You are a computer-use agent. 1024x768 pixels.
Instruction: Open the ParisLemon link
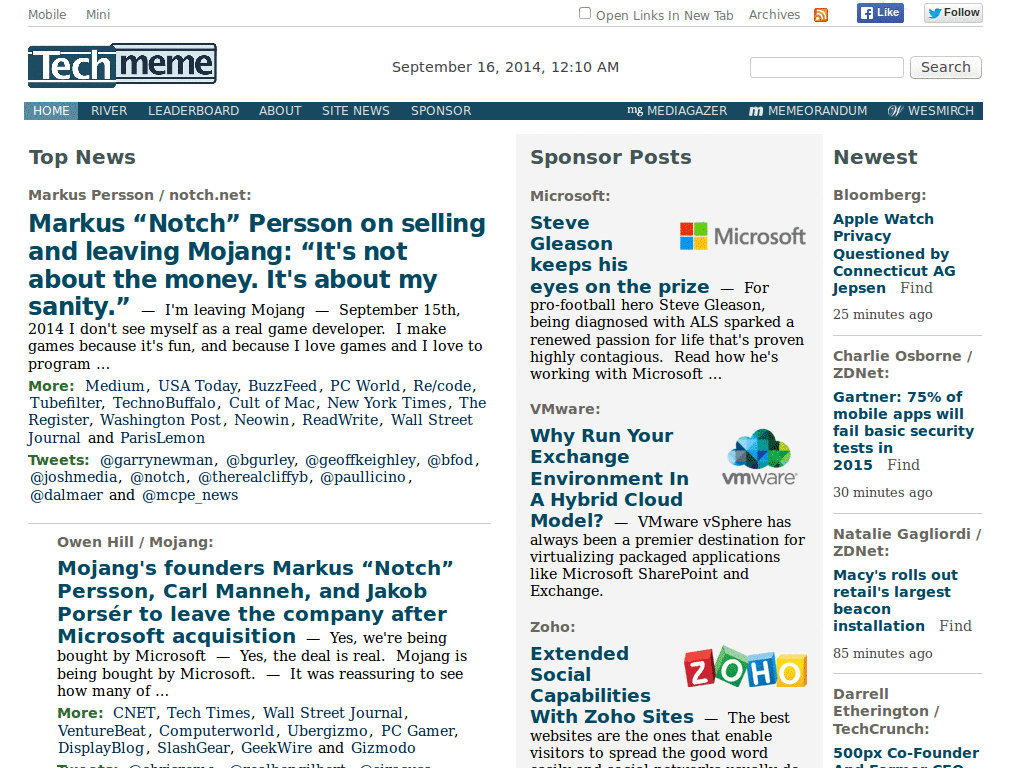pyautogui.click(x=162, y=438)
